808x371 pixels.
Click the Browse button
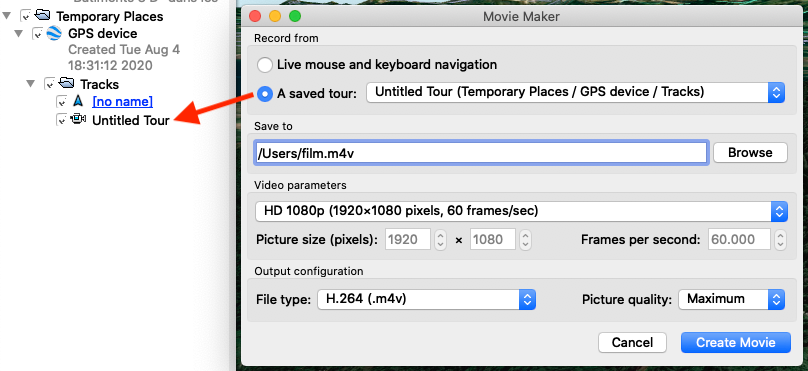750,153
